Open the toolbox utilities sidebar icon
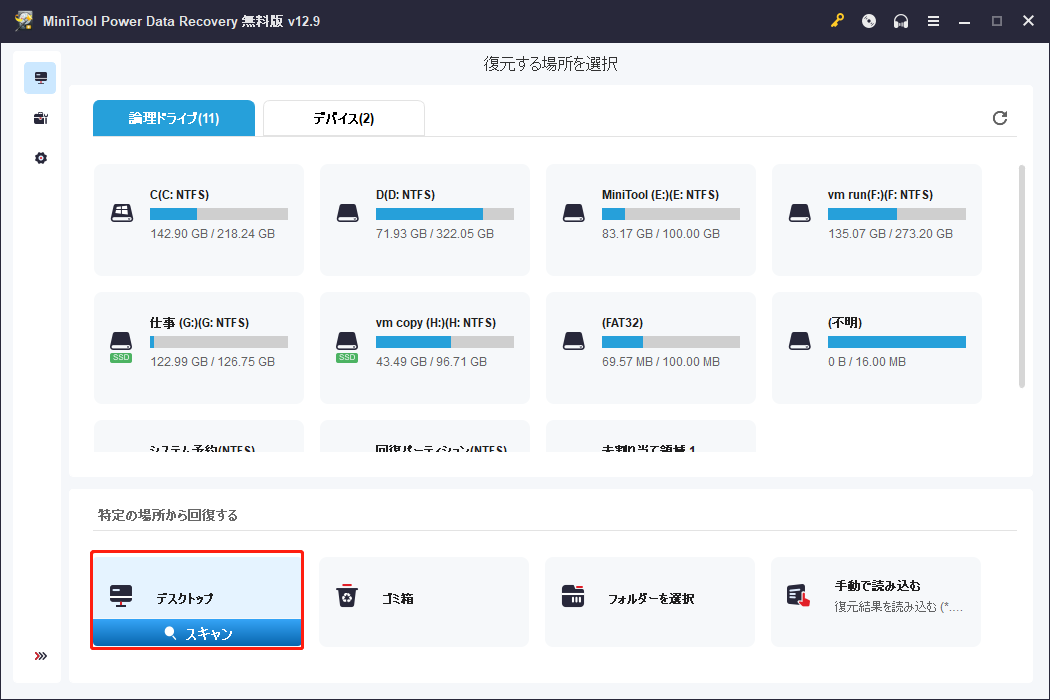The width and height of the screenshot is (1050, 700). (x=40, y=118)
